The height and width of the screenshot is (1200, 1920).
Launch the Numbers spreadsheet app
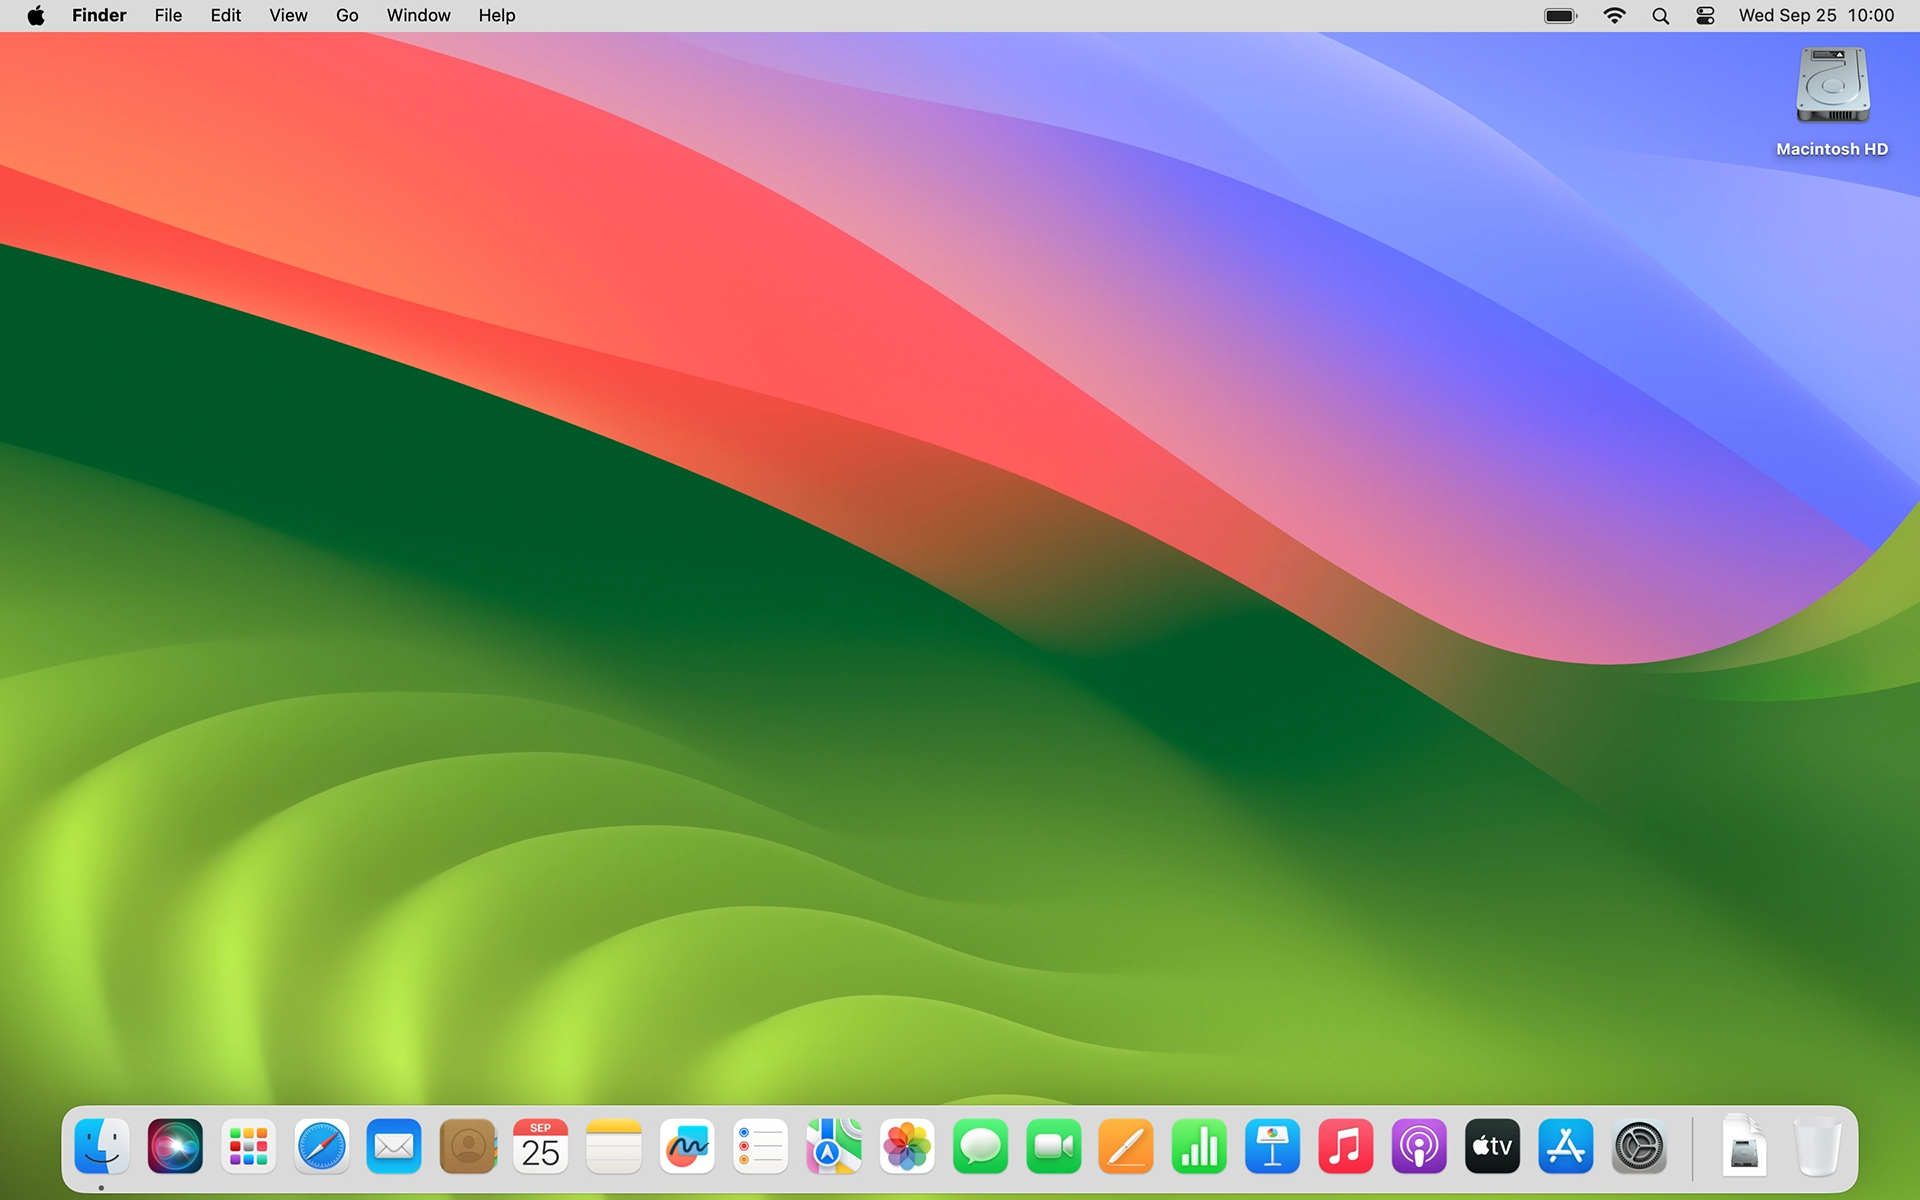pyautogui.click(x=1199, y=1146)
